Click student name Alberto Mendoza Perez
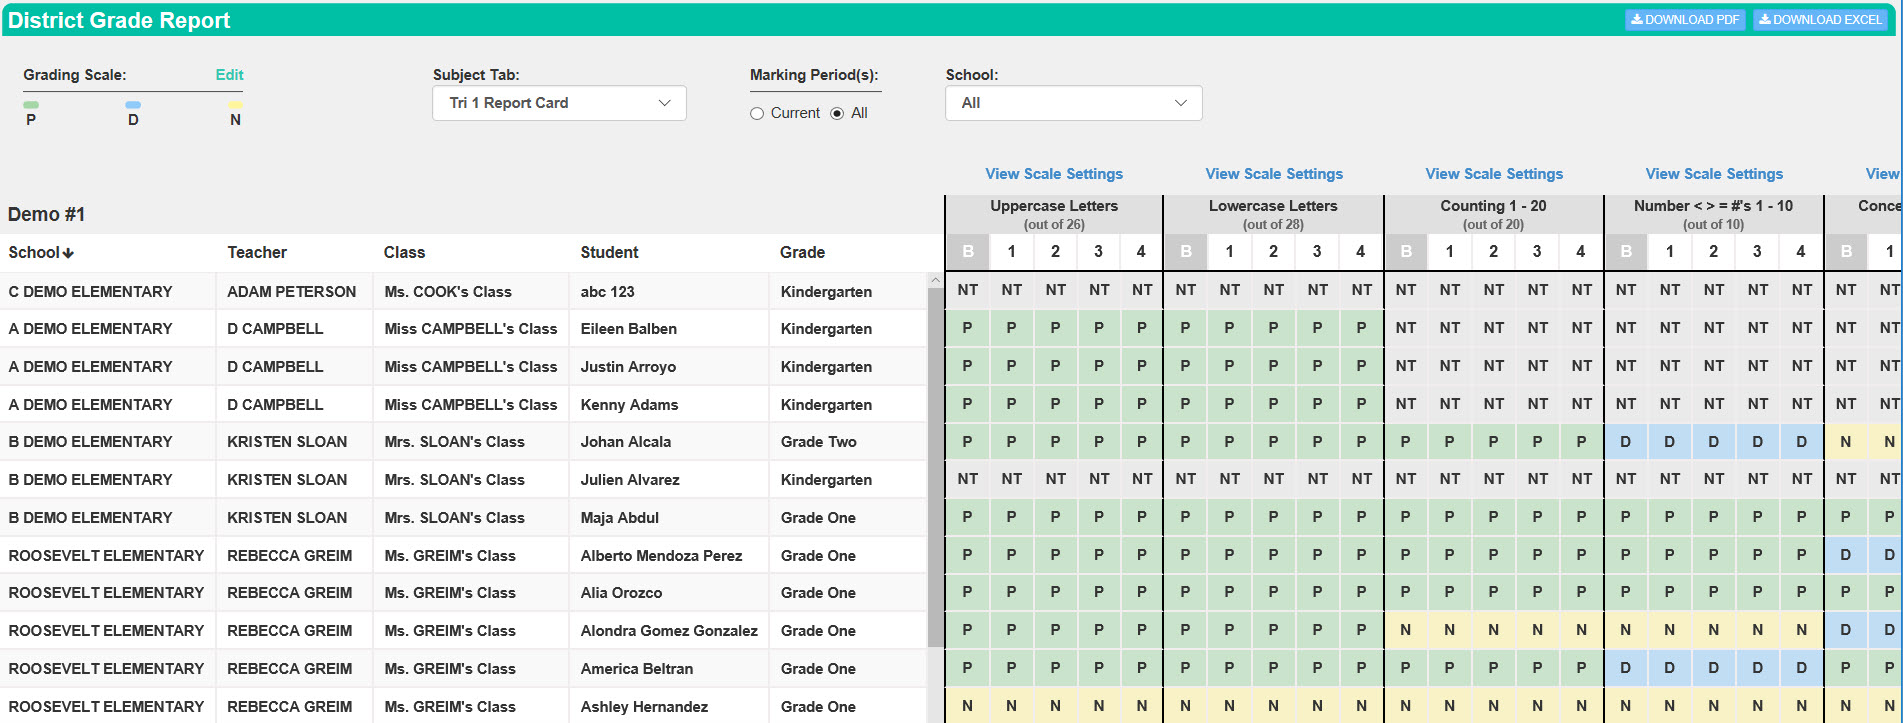This screenshot has height=723, width=1903. (x=661, y=556)
